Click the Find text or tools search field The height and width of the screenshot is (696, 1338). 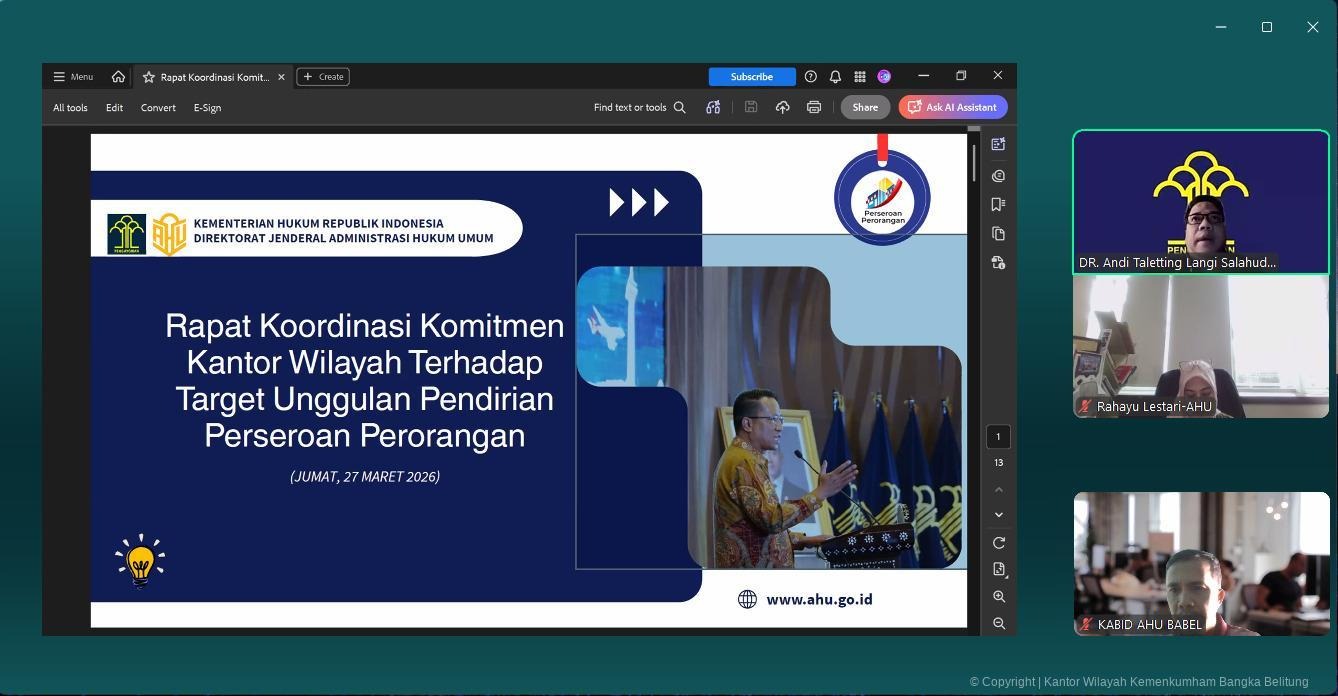(x=637, y=107)
